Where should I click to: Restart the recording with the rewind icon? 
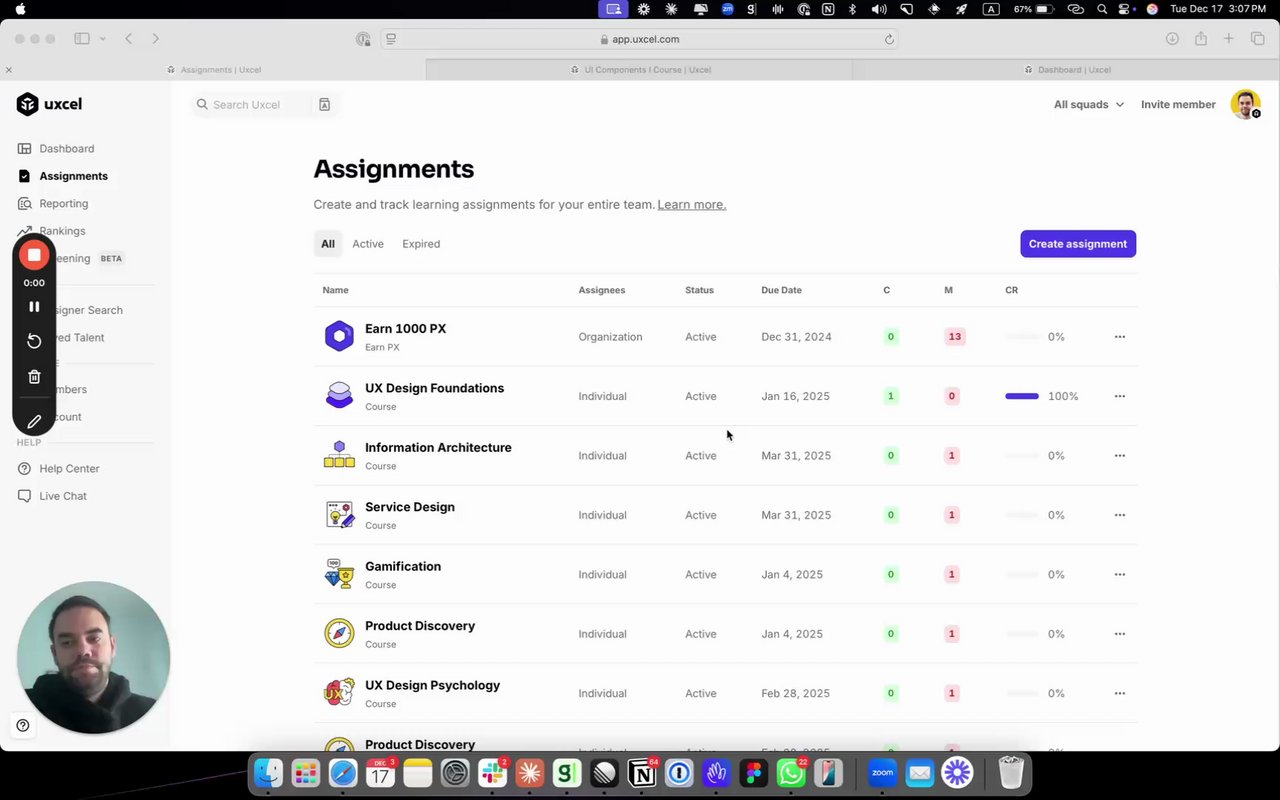coord(34,341)
